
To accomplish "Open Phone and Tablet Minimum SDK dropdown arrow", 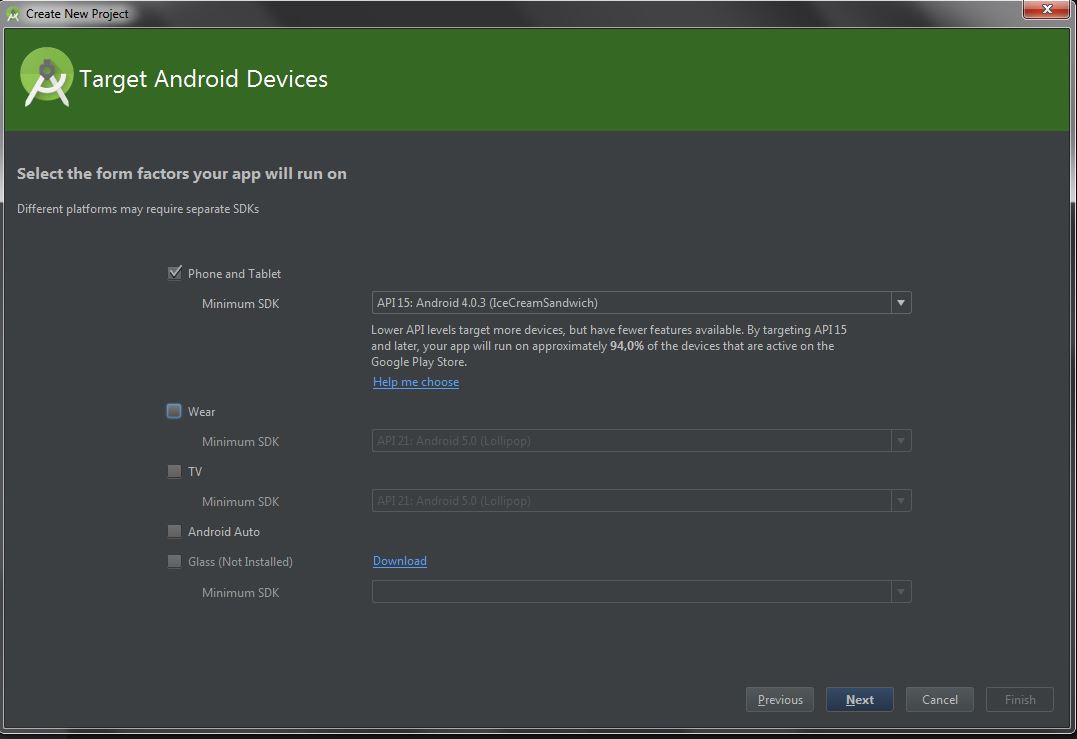I will coord(900,303).
